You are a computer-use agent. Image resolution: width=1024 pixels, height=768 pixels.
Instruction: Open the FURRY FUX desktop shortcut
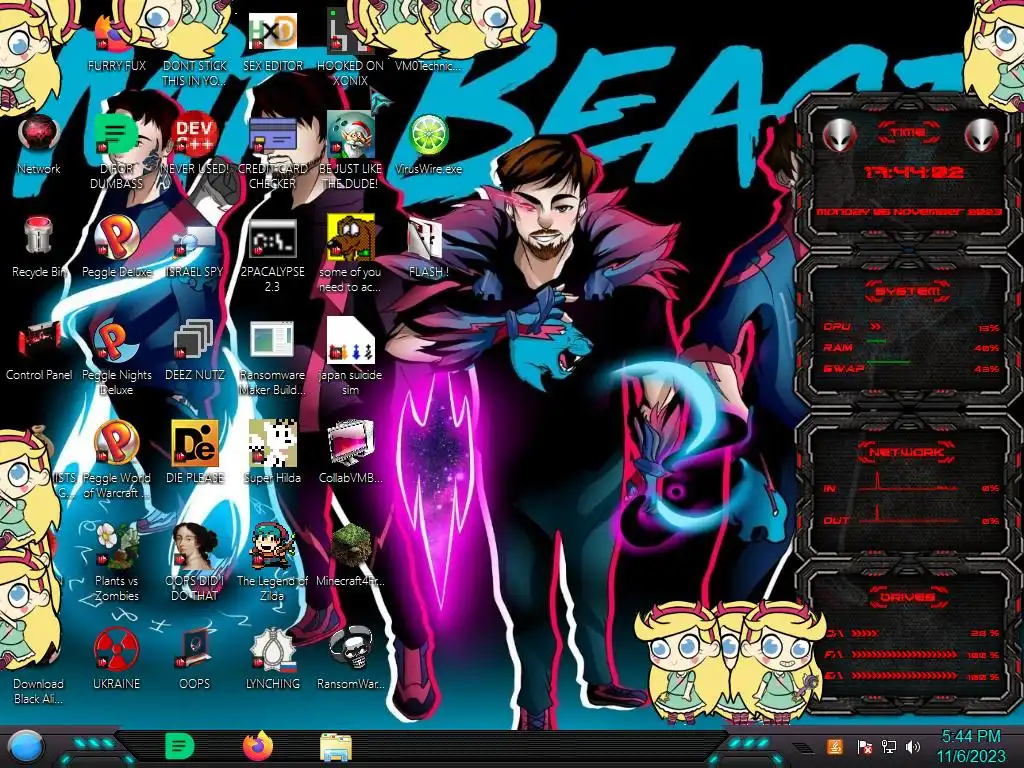(116, 42)
